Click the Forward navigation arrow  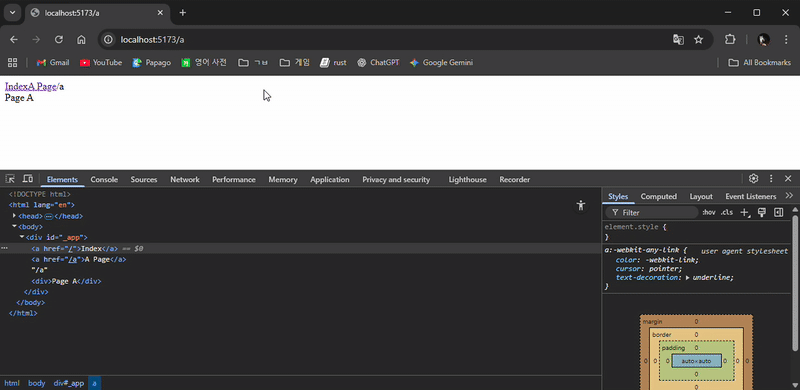point(36,40)
